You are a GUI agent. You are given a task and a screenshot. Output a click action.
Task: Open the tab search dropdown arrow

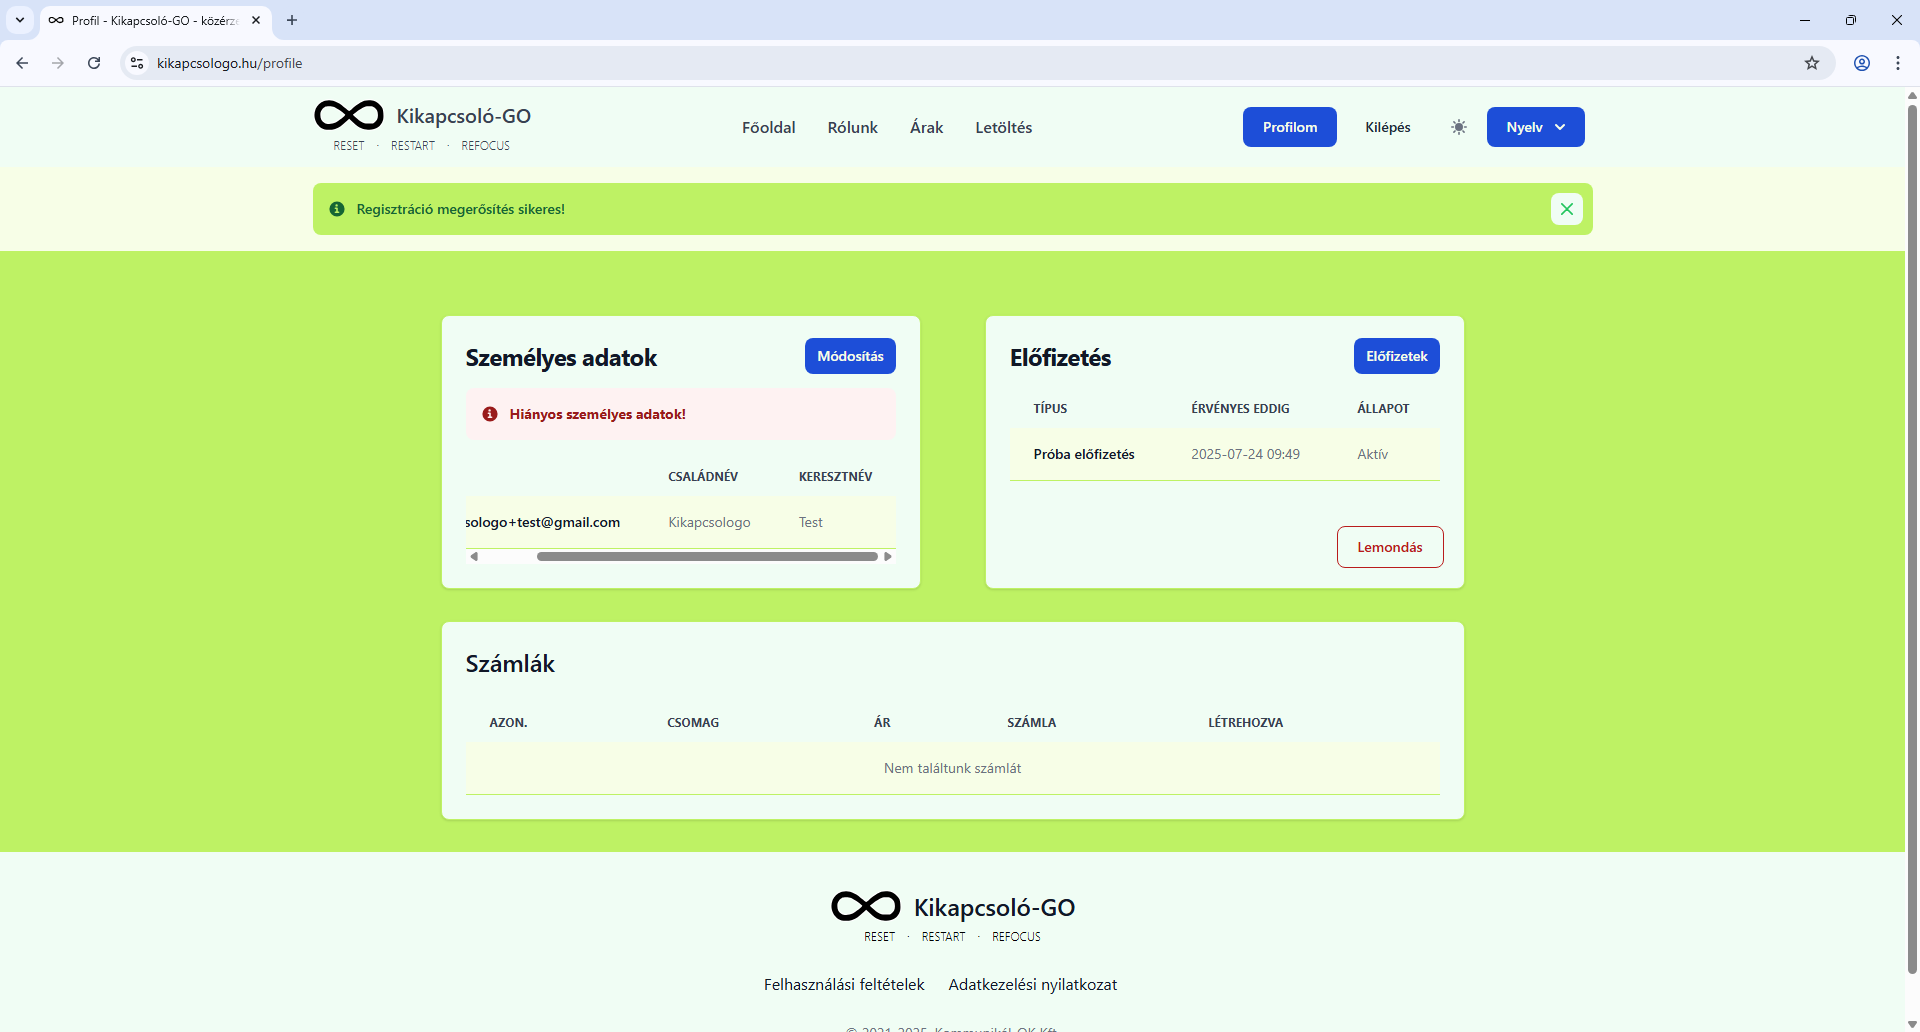click(x=20, y=20)
